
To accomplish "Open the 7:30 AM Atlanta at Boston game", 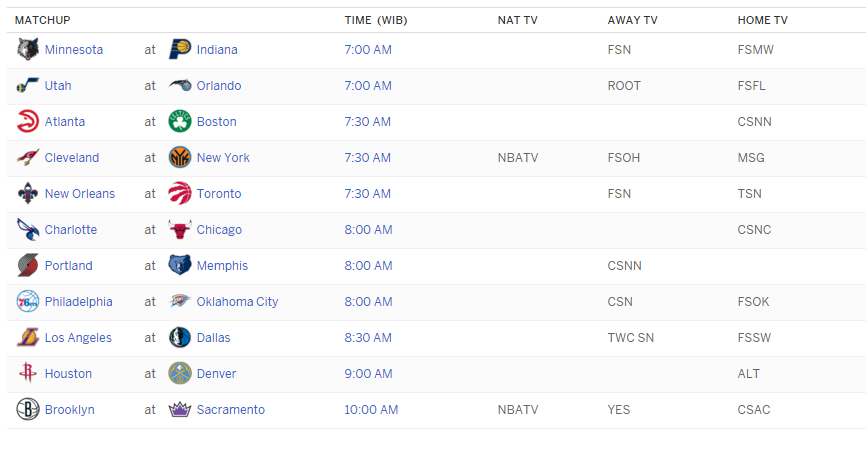I will (x=367, y=122).
